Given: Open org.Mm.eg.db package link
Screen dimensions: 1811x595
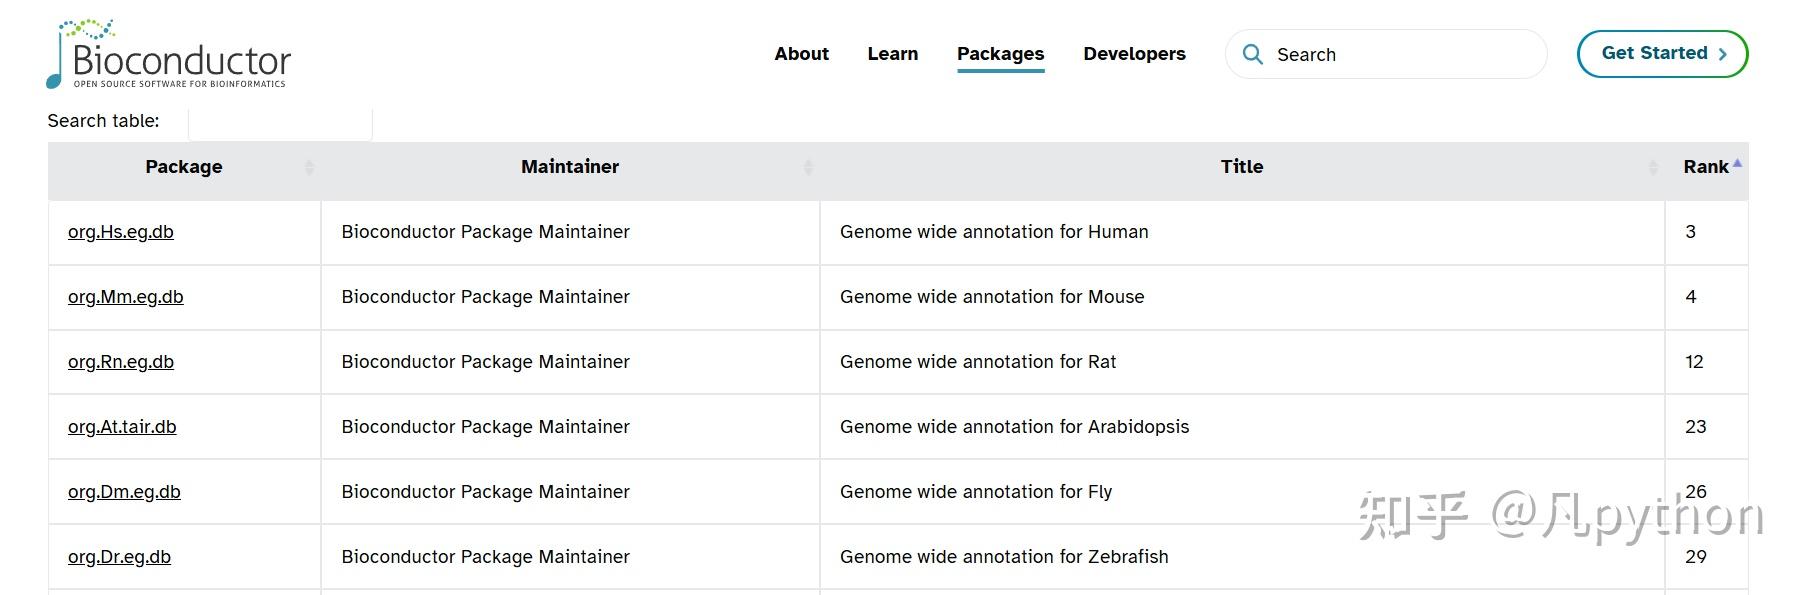Looking at the screenshot, I should pyautogui.click(x=126, y=297).
